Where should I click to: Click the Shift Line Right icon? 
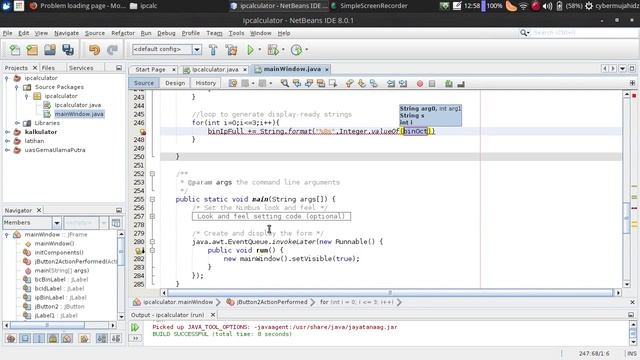click(x=403, y=84)
